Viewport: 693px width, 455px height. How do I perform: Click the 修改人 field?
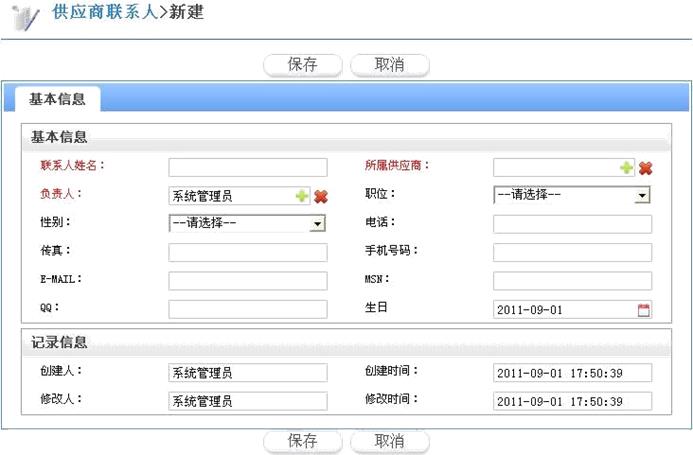(248, 401)
